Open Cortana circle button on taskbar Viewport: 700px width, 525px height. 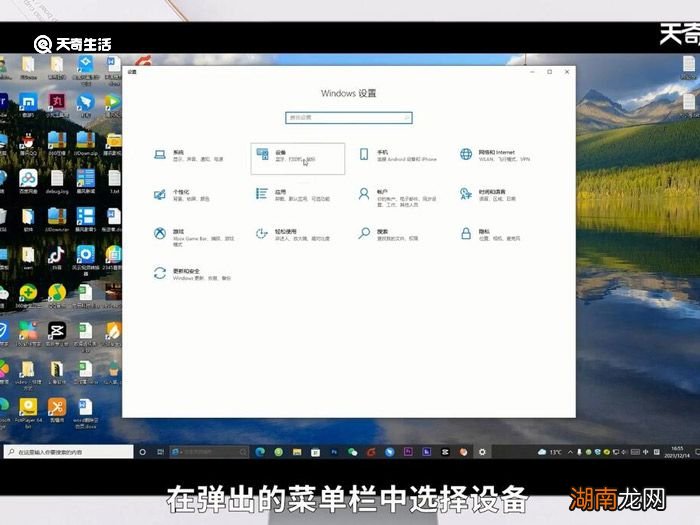pyautogui.click(x=142, y=452)
